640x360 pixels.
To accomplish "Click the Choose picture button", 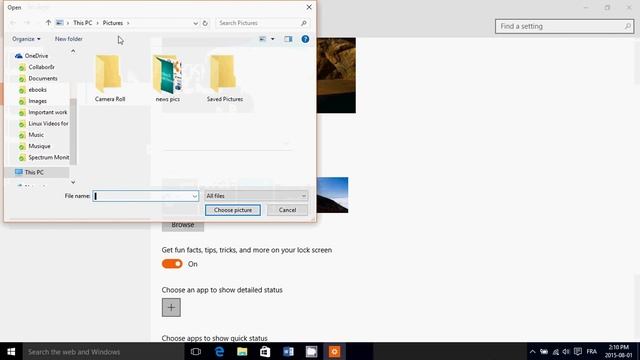I will pos(233,210).
